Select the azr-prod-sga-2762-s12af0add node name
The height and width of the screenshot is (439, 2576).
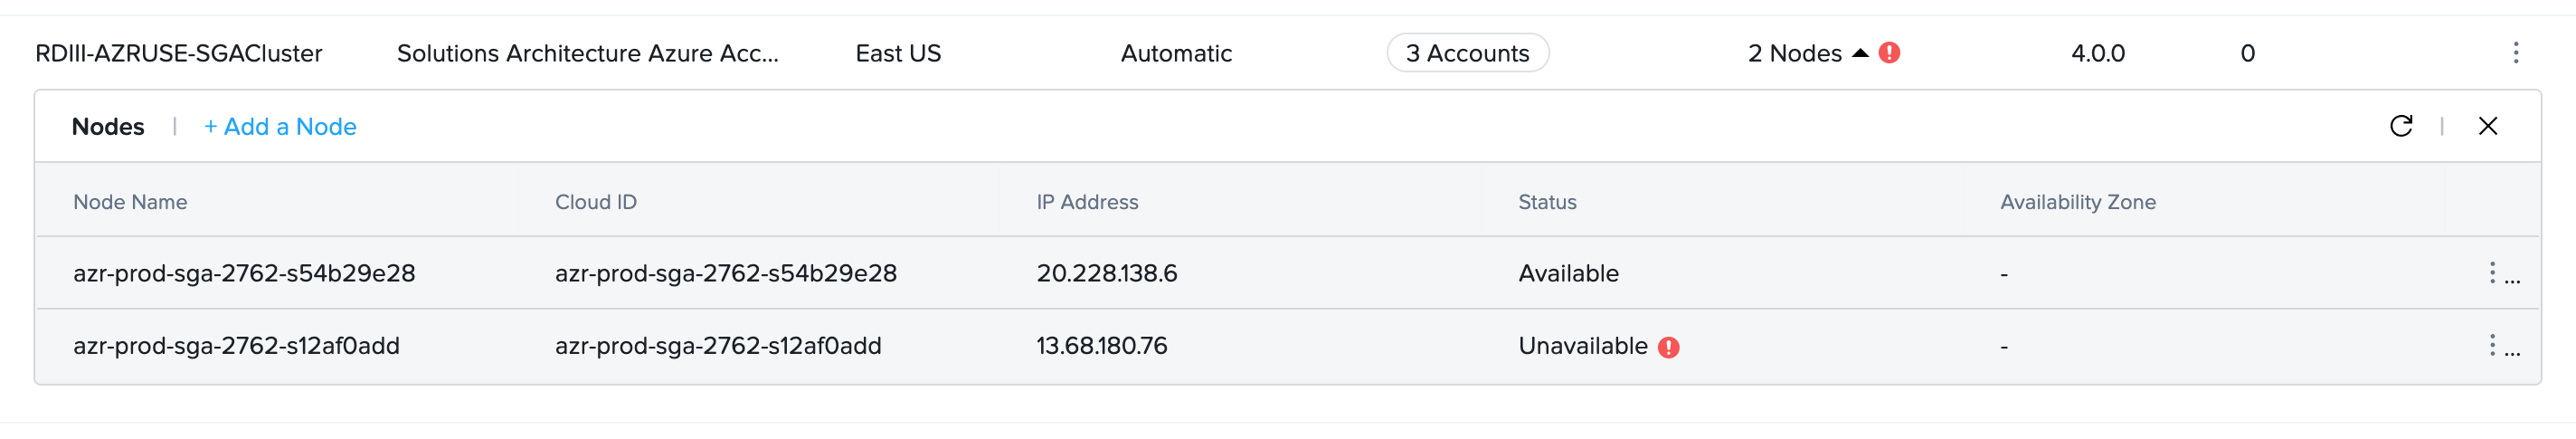(236, 346)
